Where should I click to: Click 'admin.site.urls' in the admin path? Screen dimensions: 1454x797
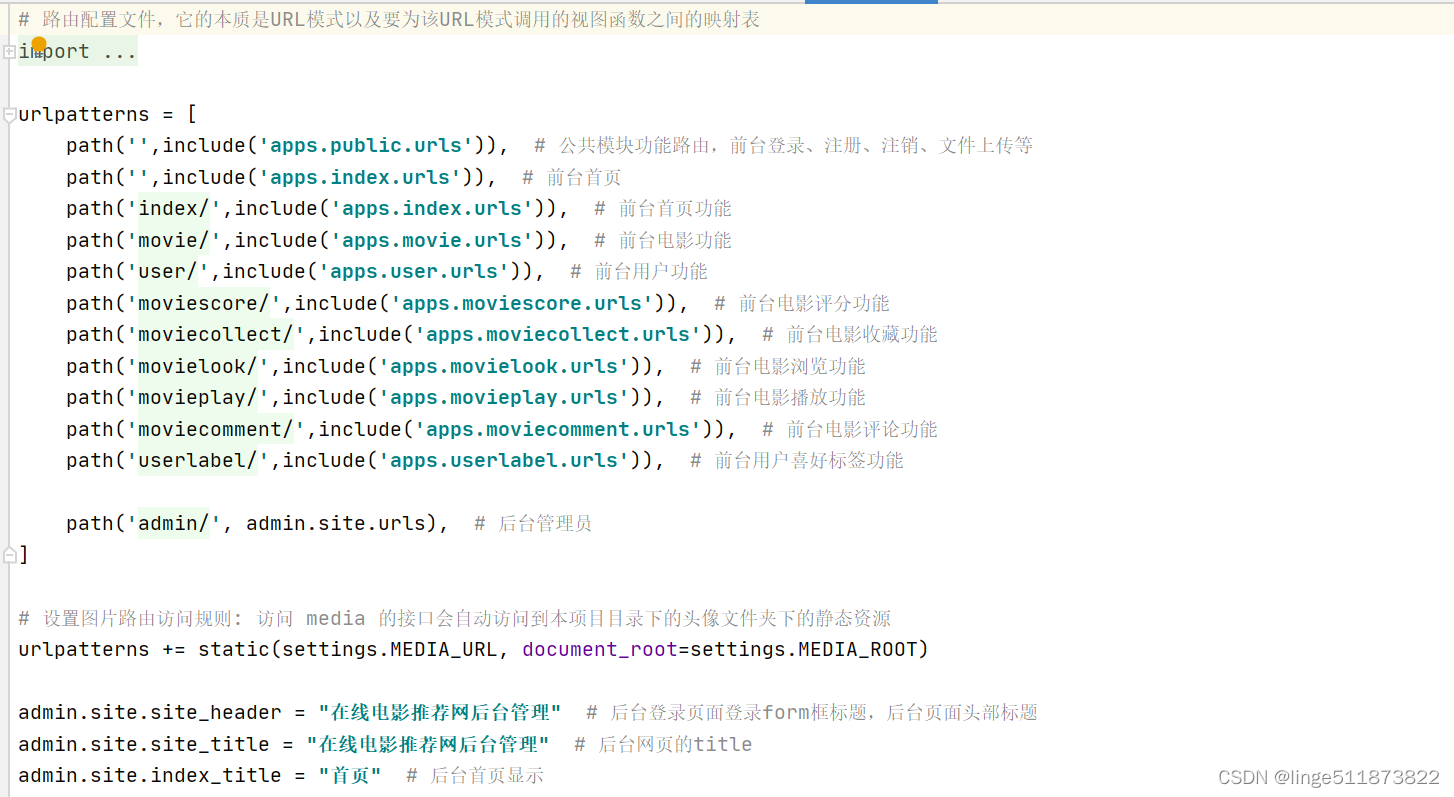[337, 523]
